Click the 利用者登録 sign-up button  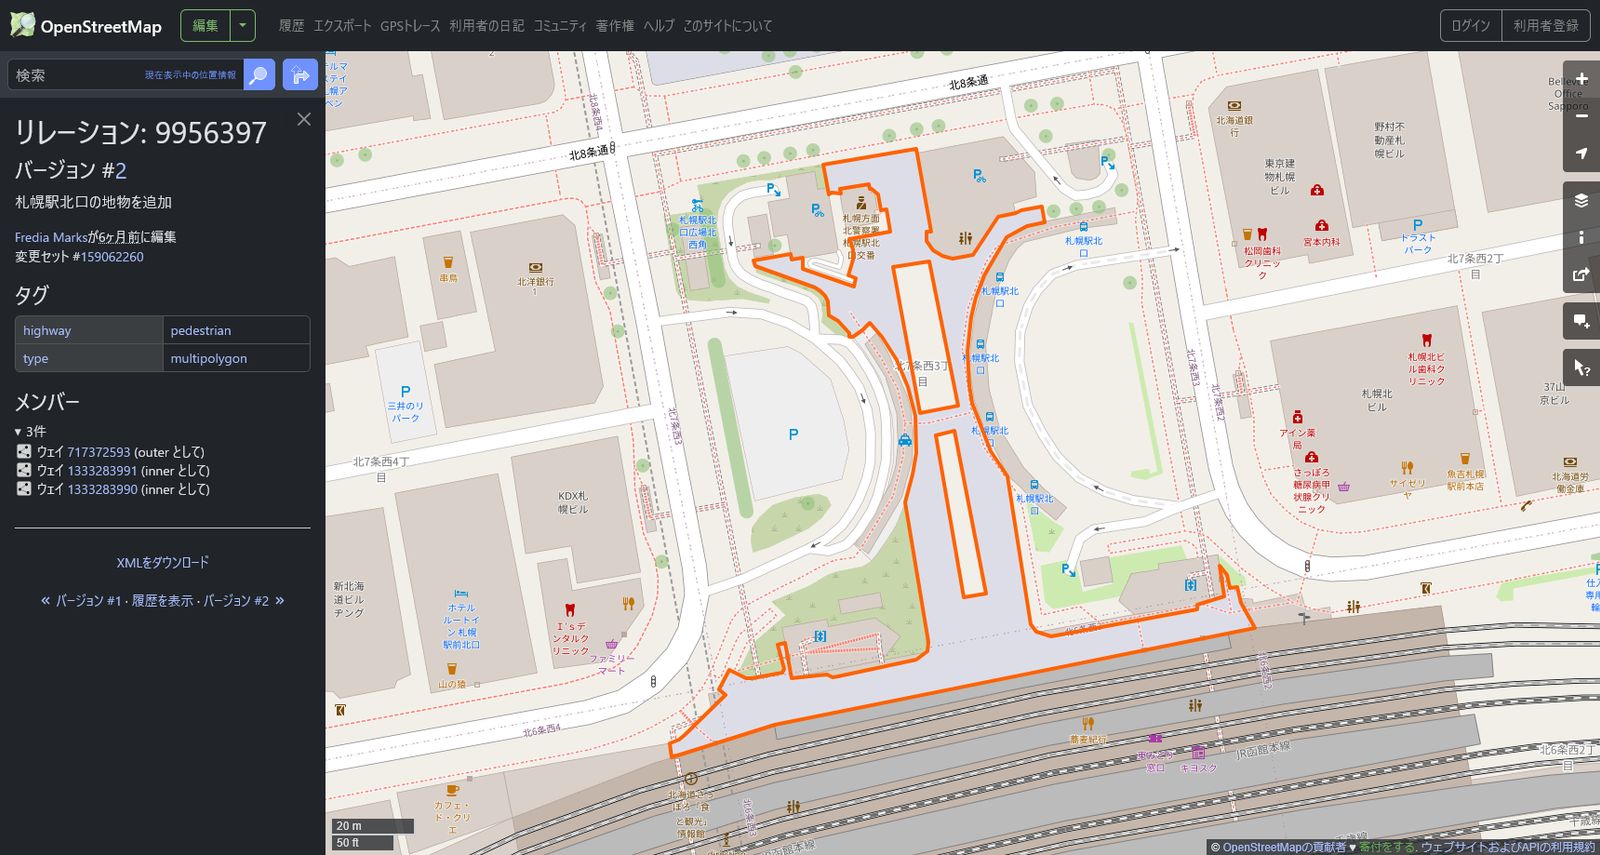1546,26
